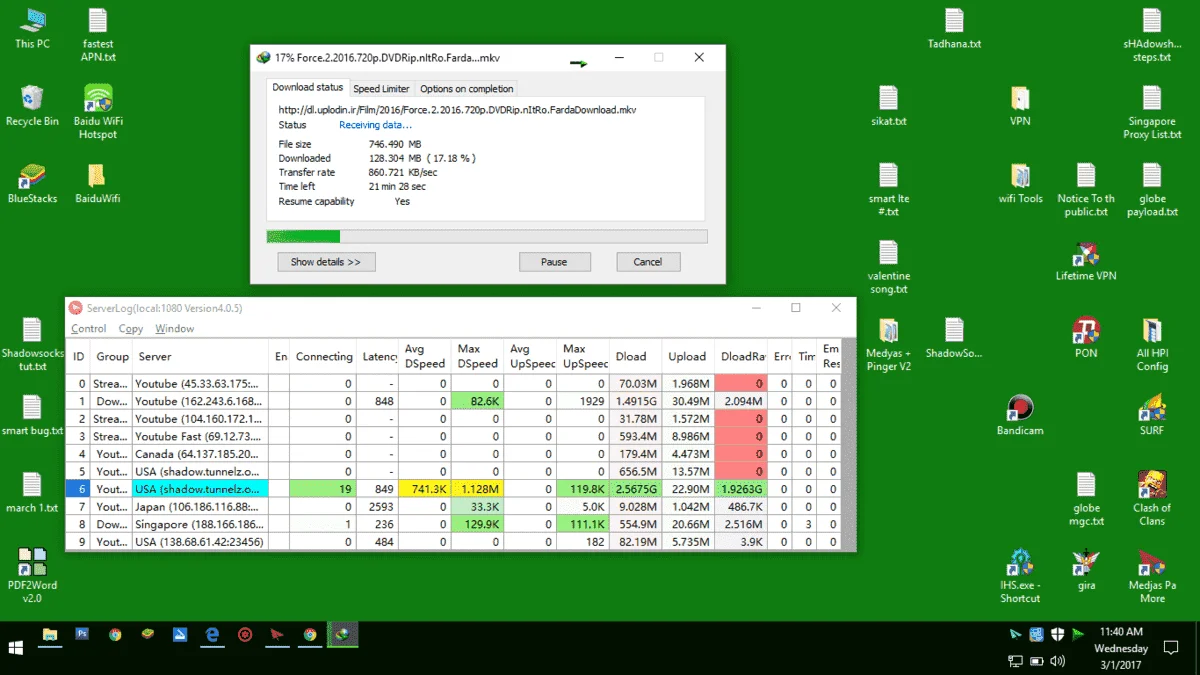Sort by the Server column header
Image resolution: width=1200 pixels, height=675 pixels.
click(x=200, y=356)
